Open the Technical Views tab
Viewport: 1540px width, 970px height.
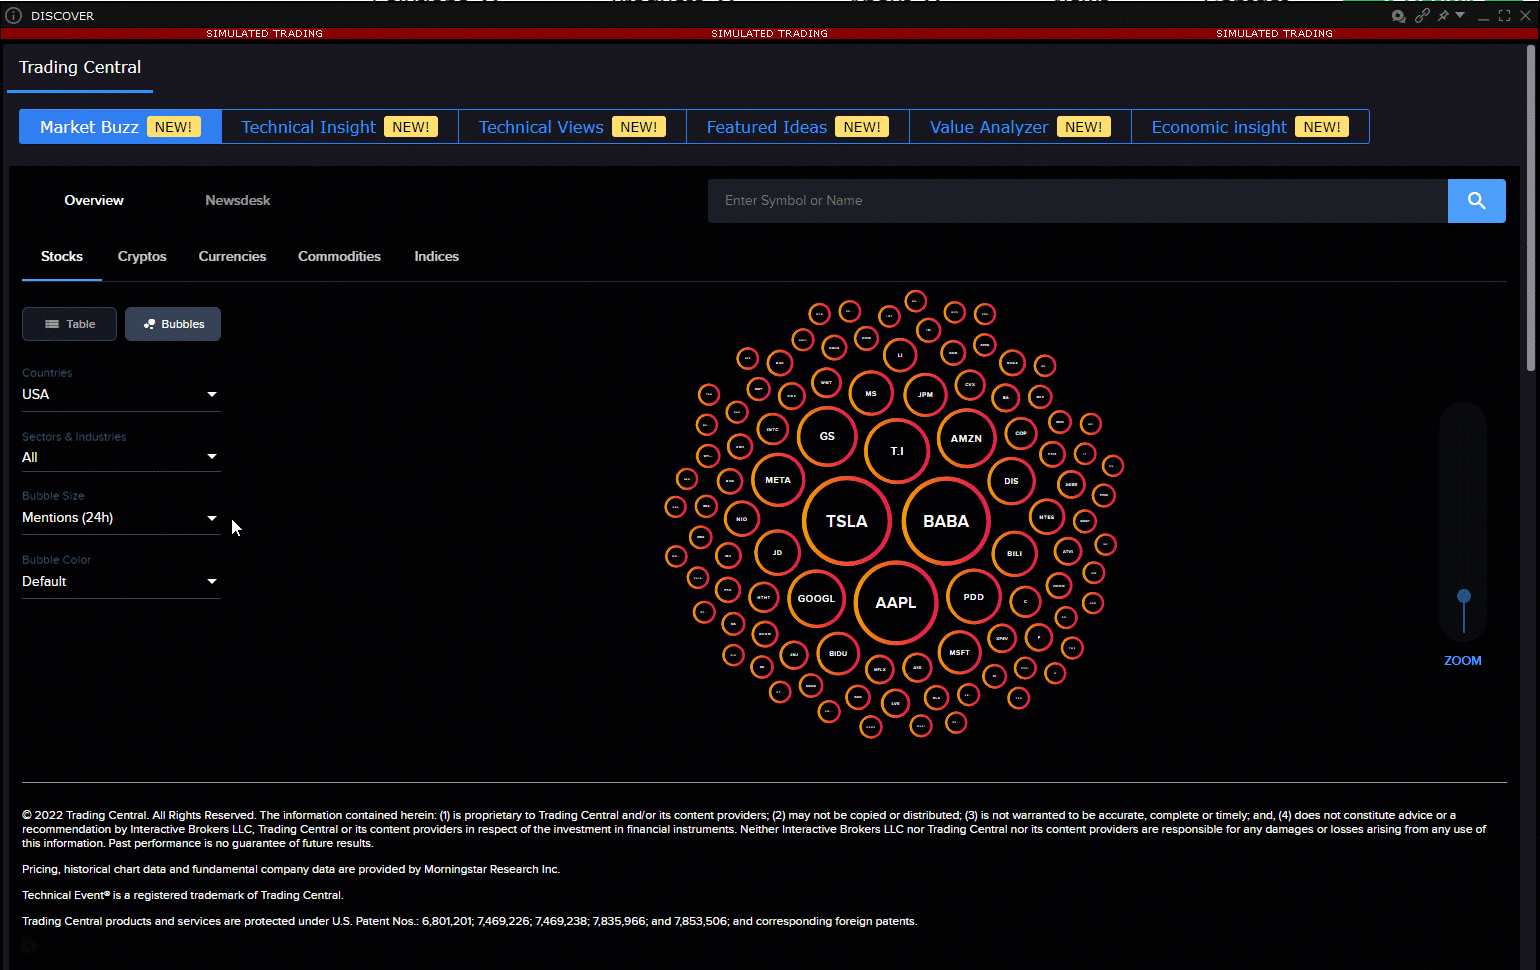pos(572,127)
